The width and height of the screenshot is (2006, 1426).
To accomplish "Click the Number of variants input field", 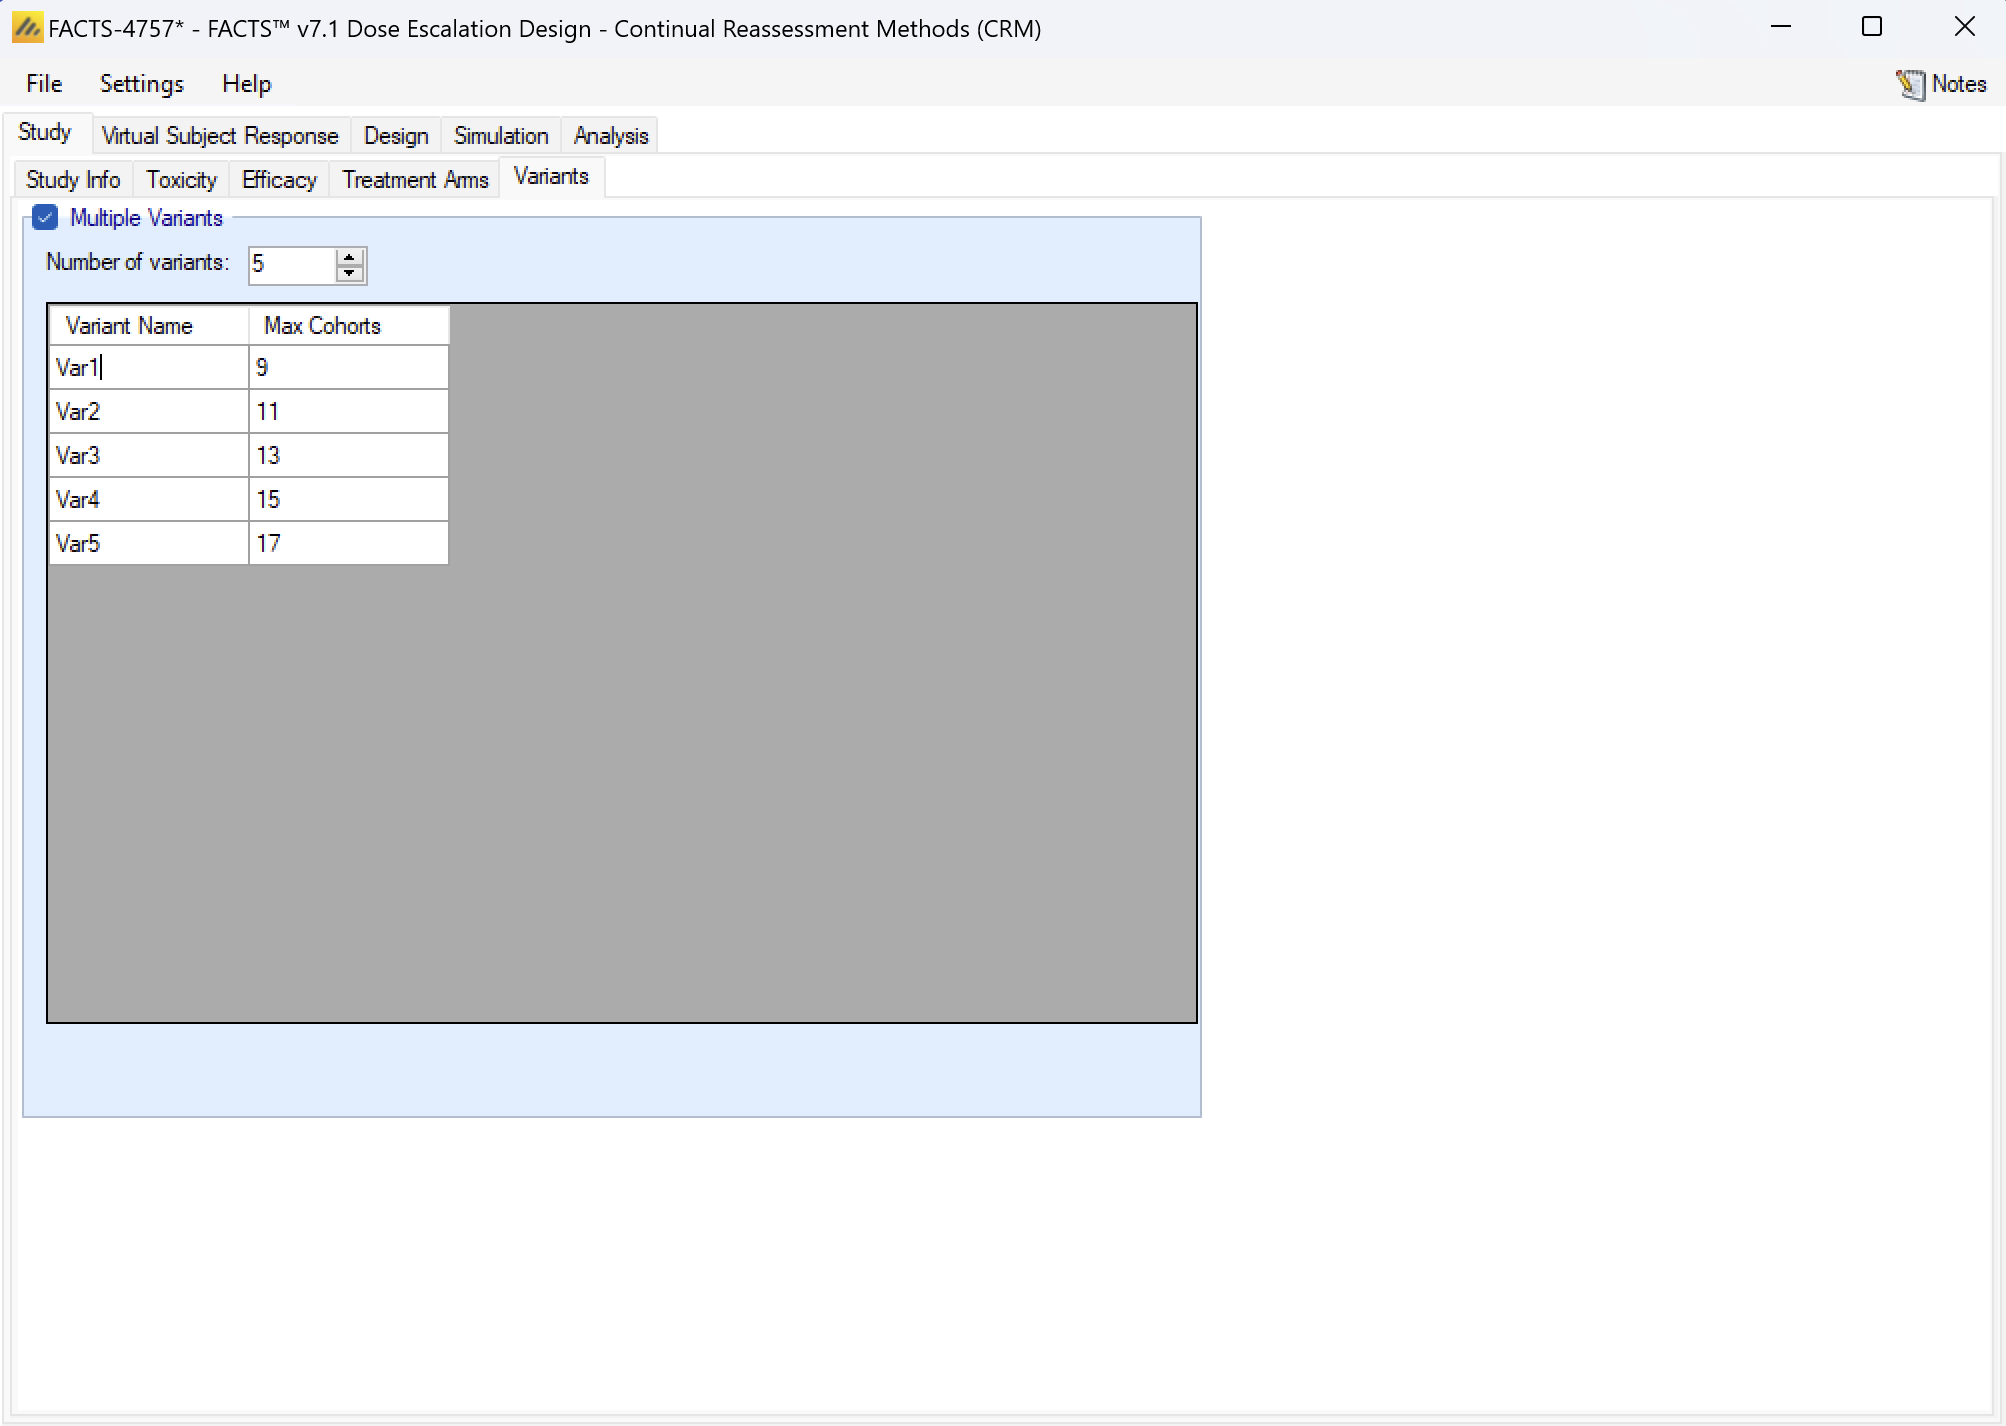I will tap(290, 265).
